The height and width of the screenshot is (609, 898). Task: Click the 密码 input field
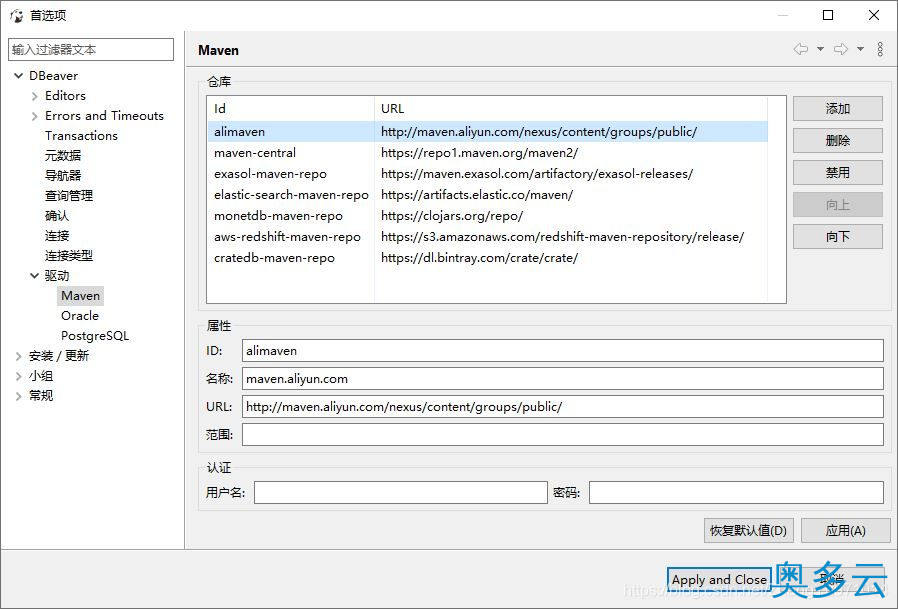pos(736,493)
